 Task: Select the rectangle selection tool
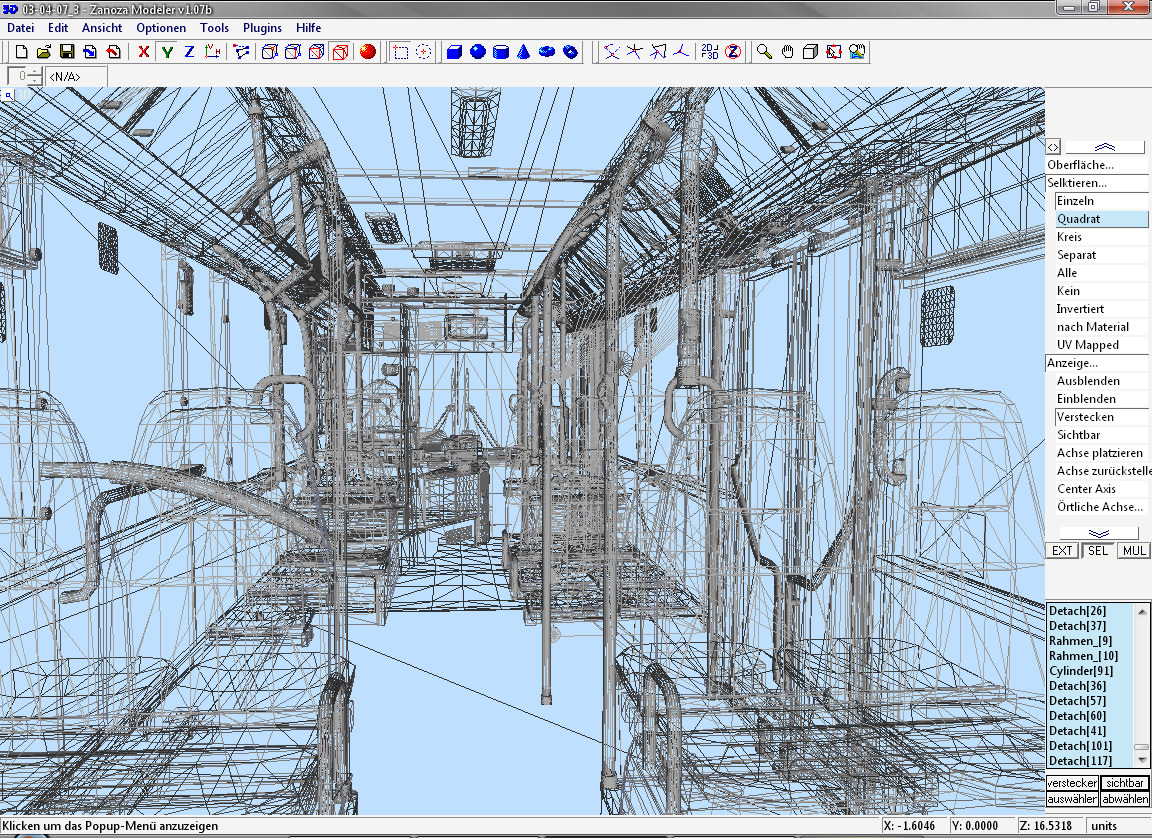click(x=400, y=51)
